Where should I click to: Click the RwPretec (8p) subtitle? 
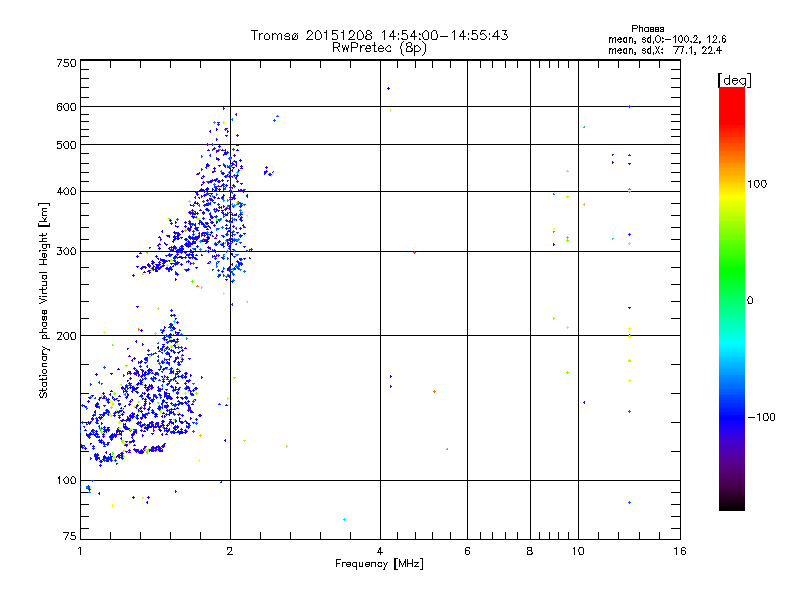click(379, 48)
